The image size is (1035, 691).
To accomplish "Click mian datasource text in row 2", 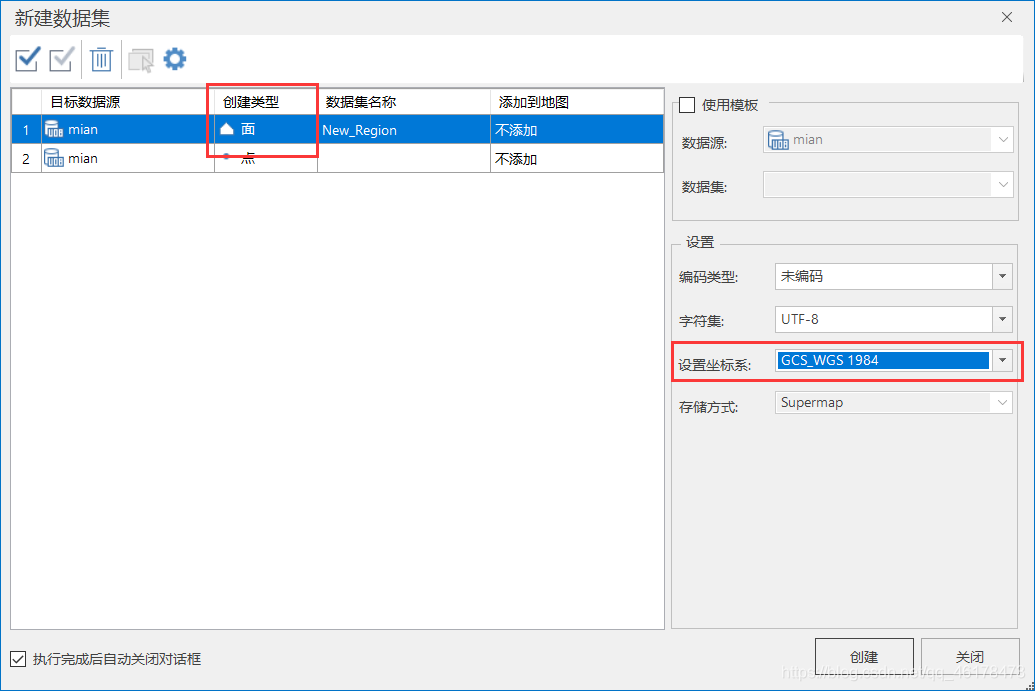I will (83, 158).
